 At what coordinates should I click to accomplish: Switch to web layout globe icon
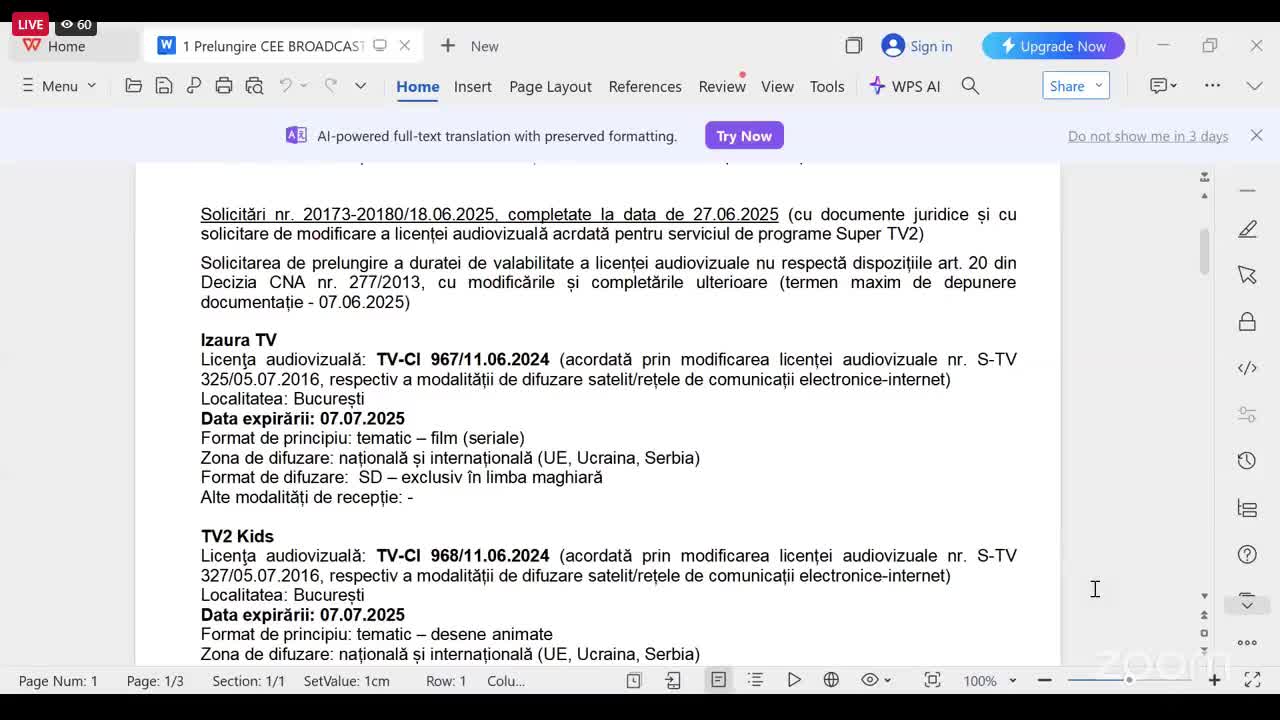[831, 680]
